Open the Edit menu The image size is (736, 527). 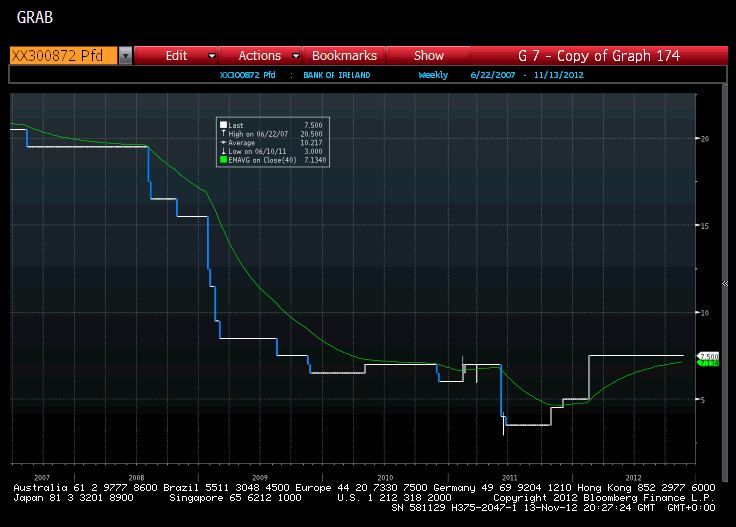(176, 55)
